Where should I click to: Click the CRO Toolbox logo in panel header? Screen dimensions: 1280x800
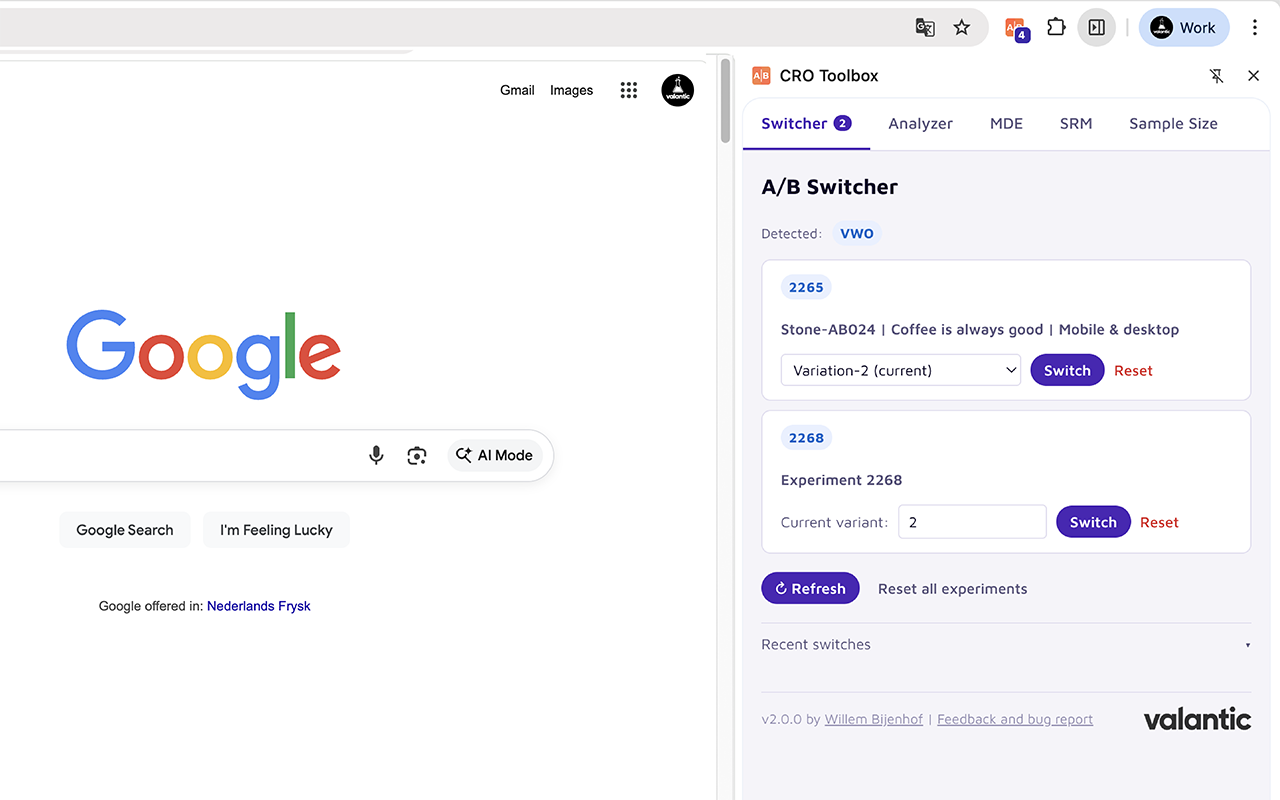tap(761, 76)
